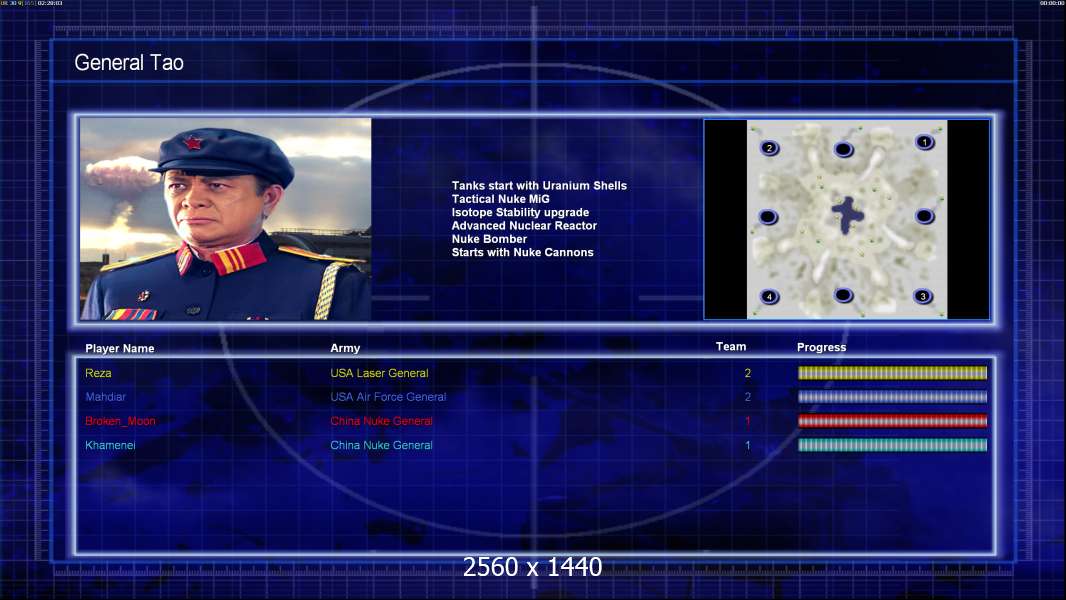Click 'Tanks start with Uranium Shells' line

tap(539, 186)
